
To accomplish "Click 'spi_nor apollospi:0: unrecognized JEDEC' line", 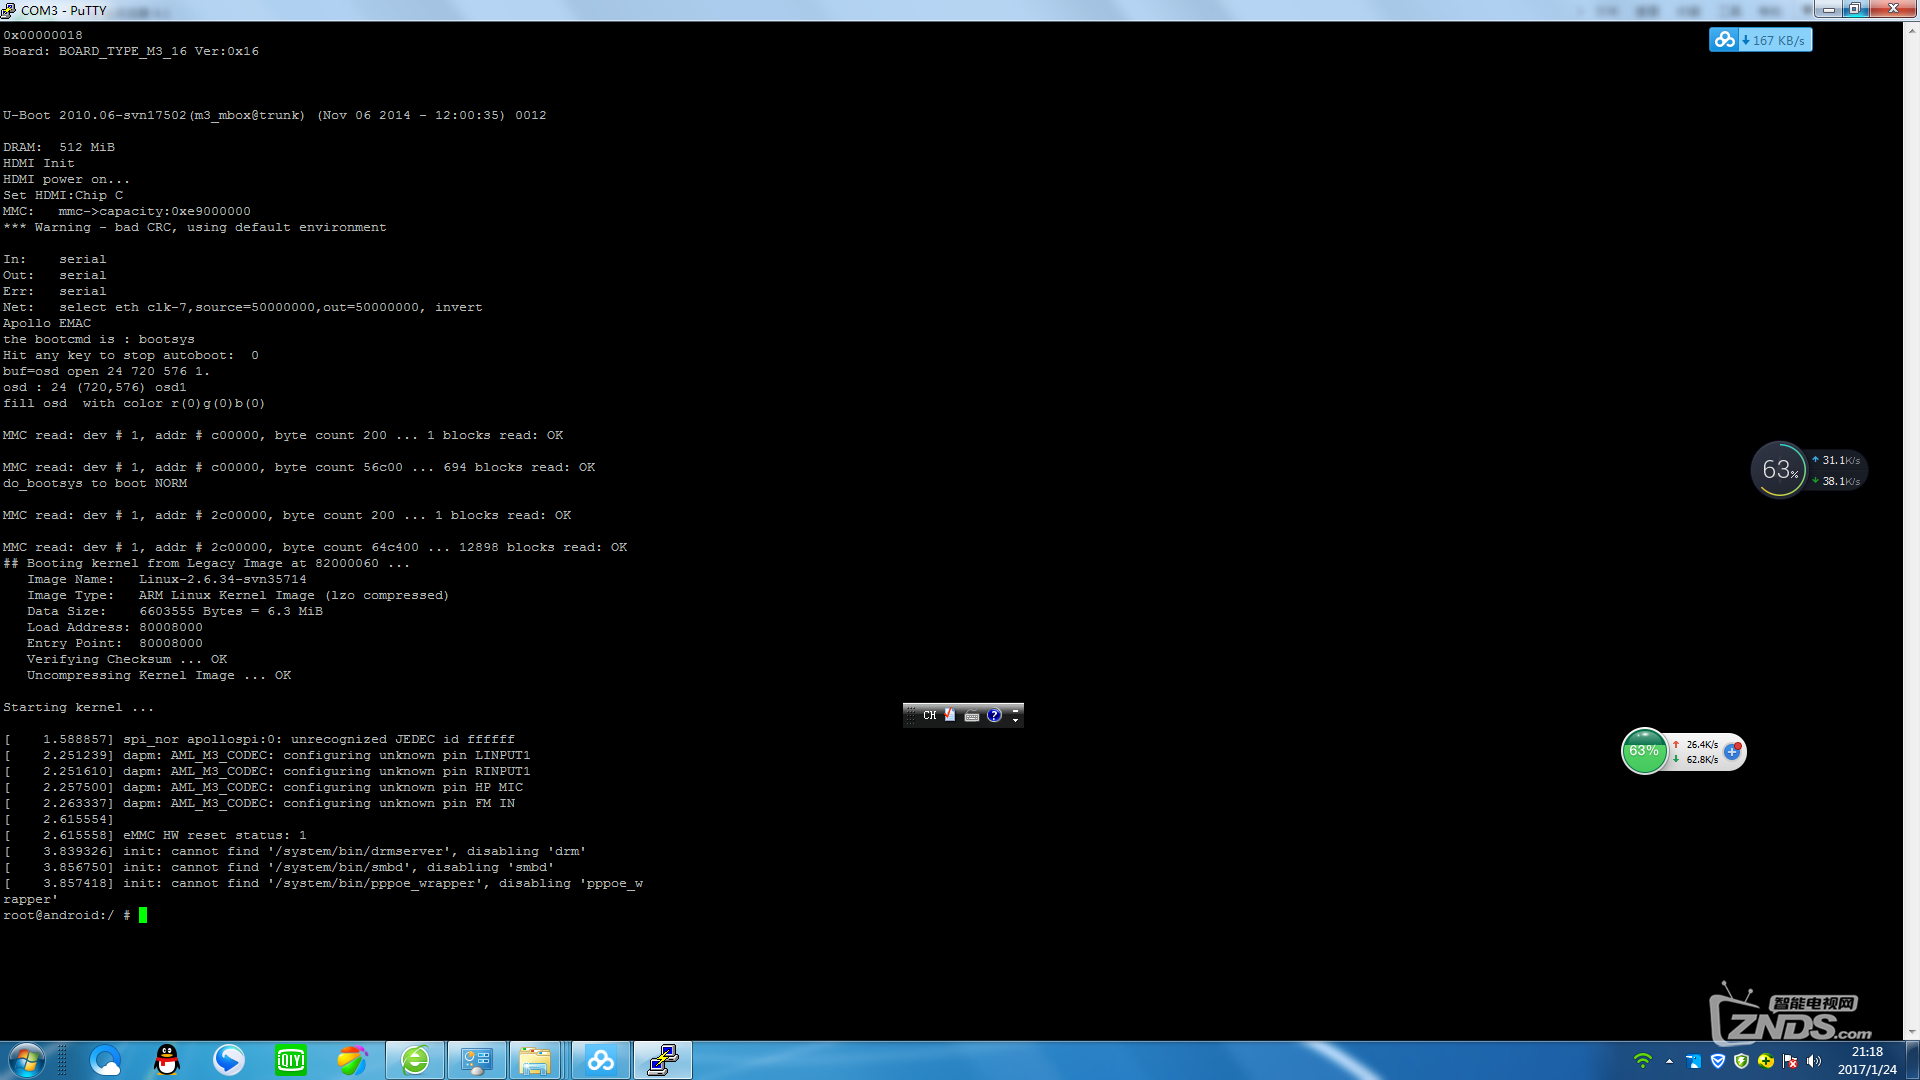I will 259,739.
